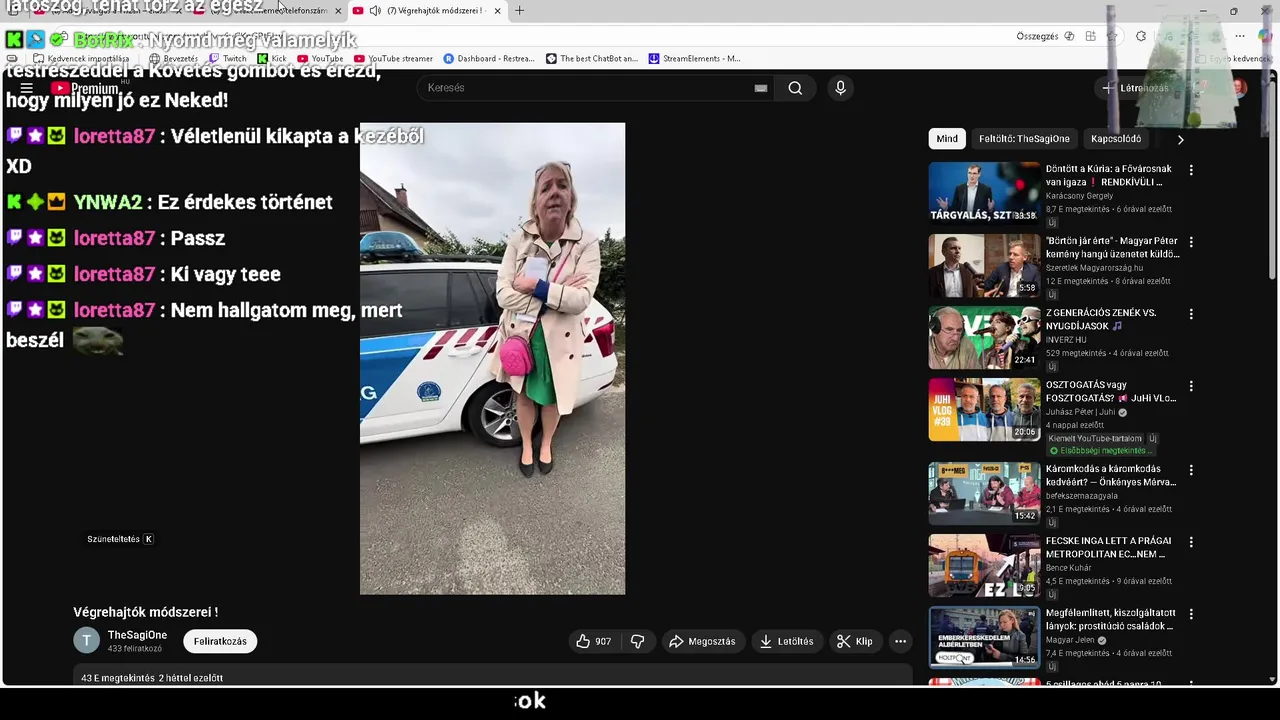Open INVERZ HU channel name
This screenshot has width=1280, height=720.
pyautogui.click(x=1065, y=340)
